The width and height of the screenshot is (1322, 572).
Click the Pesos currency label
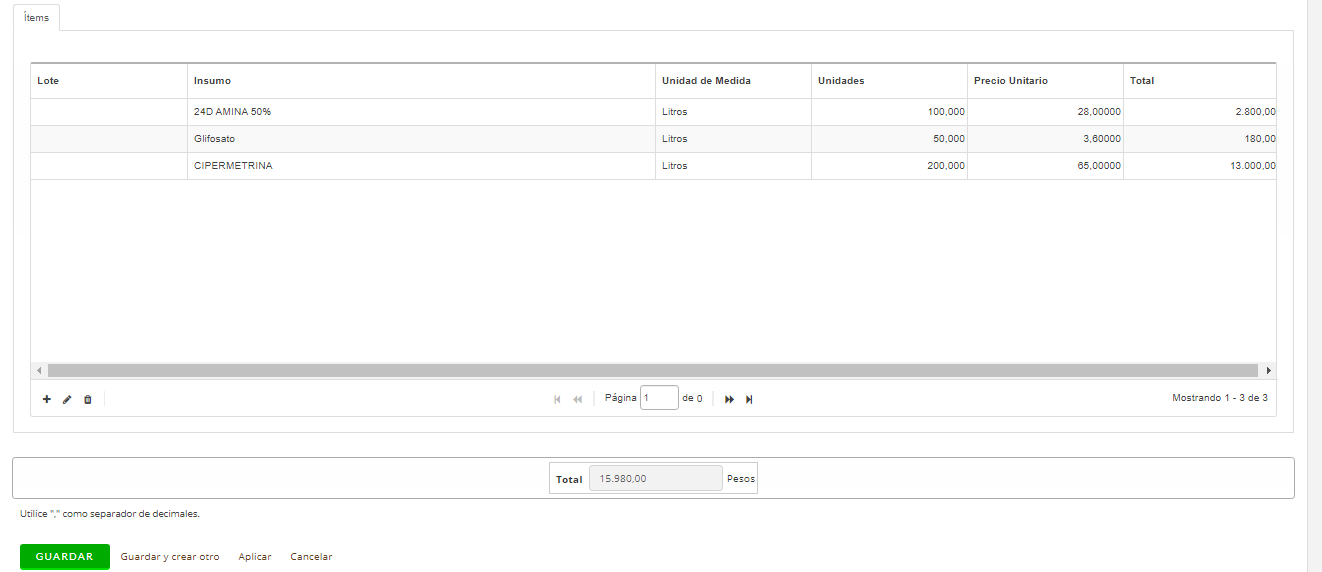point(741,479)
